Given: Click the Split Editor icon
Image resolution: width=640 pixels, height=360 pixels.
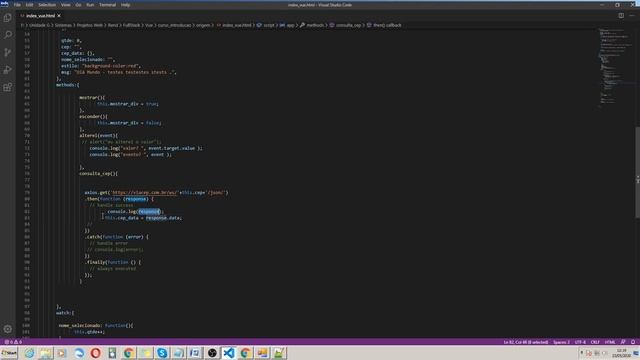Looking at the screenshot, I should coord(621,16).
